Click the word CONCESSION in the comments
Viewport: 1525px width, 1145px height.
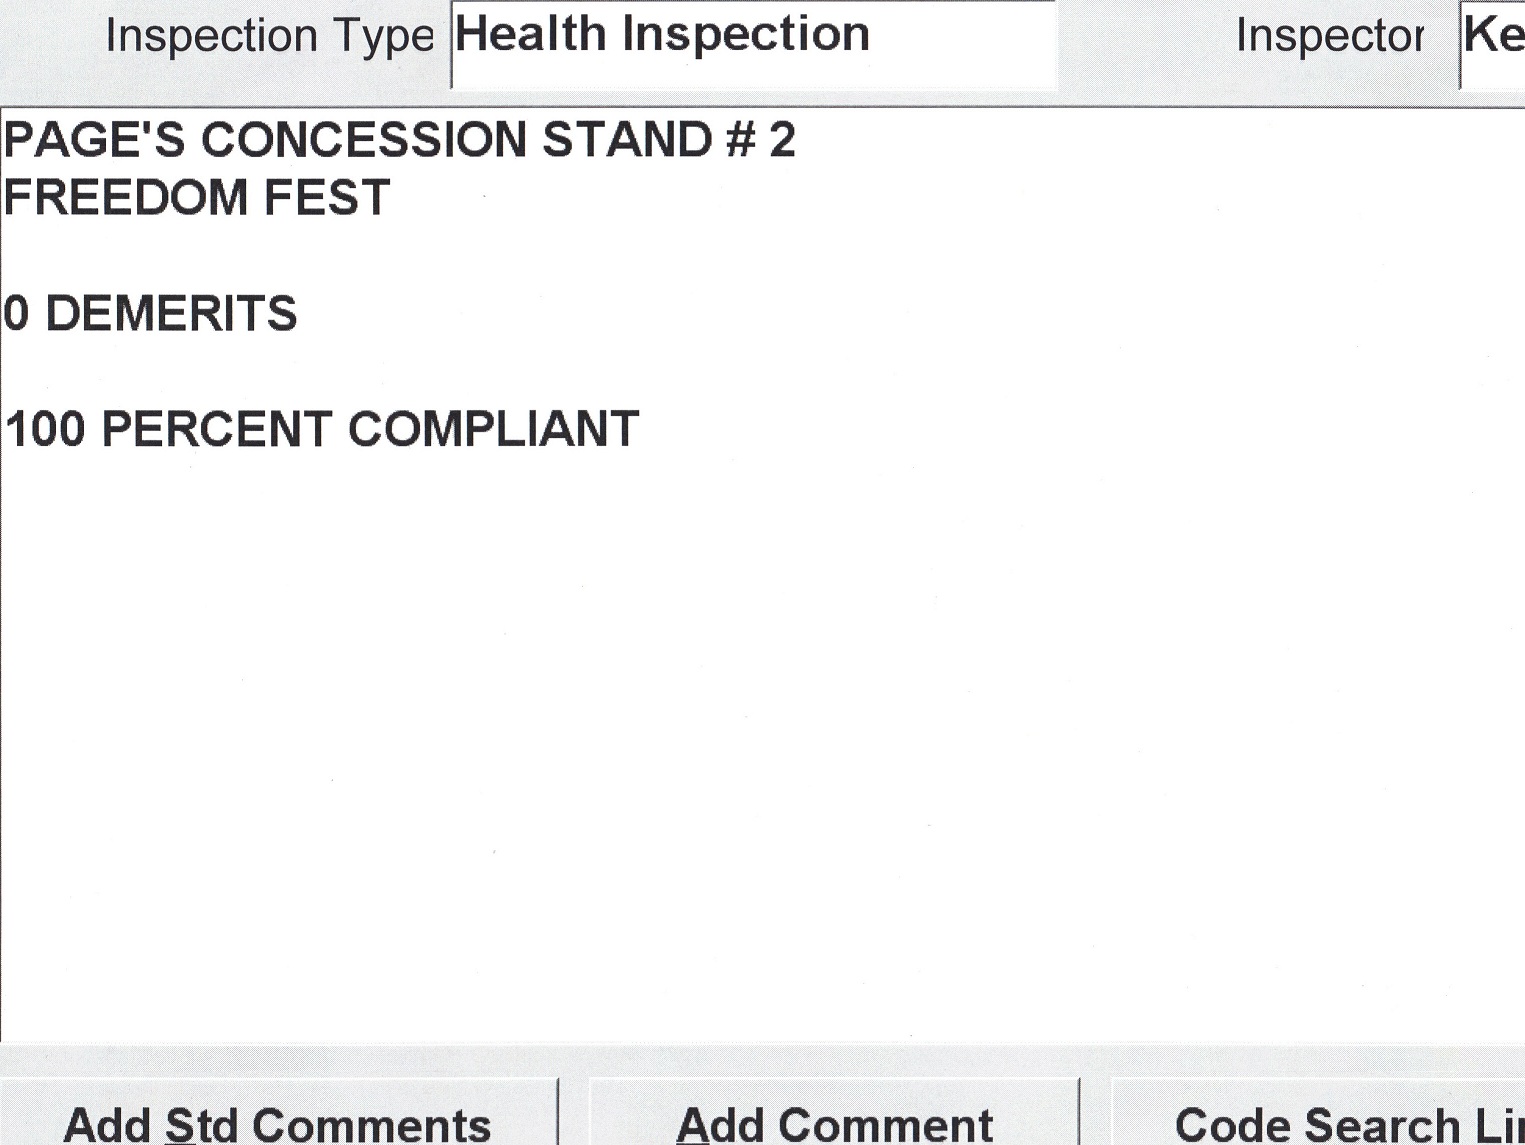tap(363, 139)
